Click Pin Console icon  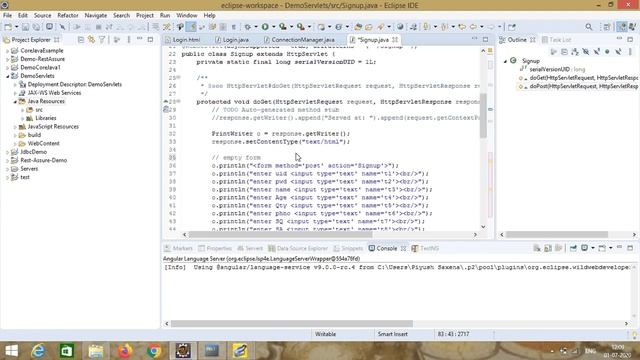(573, 248)
